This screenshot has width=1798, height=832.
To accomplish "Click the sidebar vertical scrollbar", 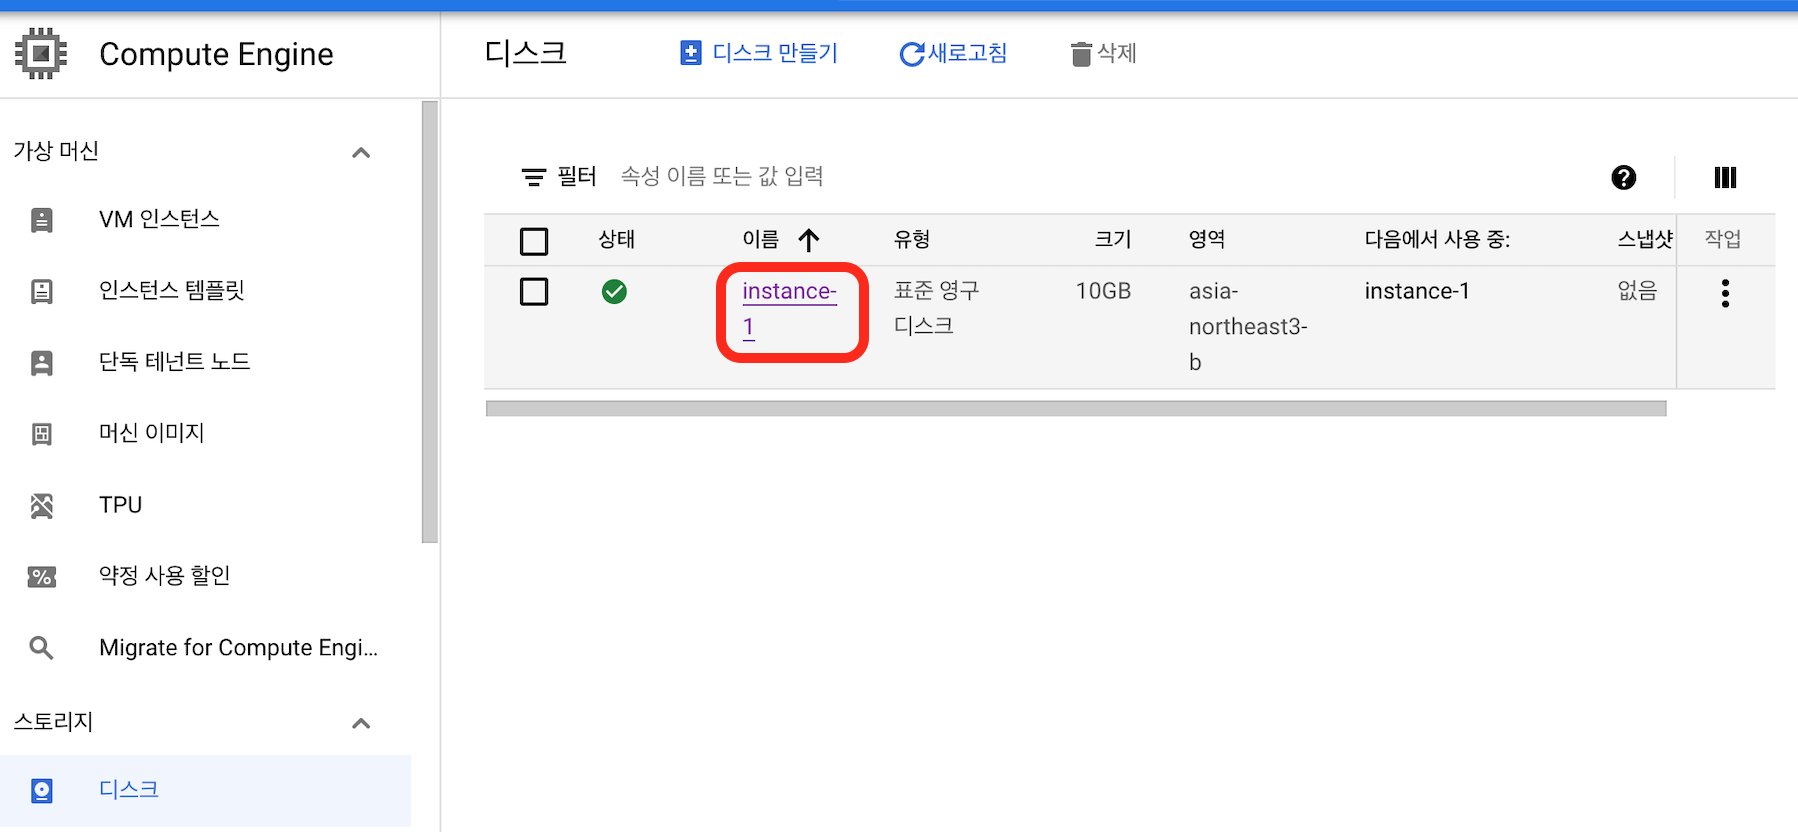I will pyautogui.click(x=430, y=322).
